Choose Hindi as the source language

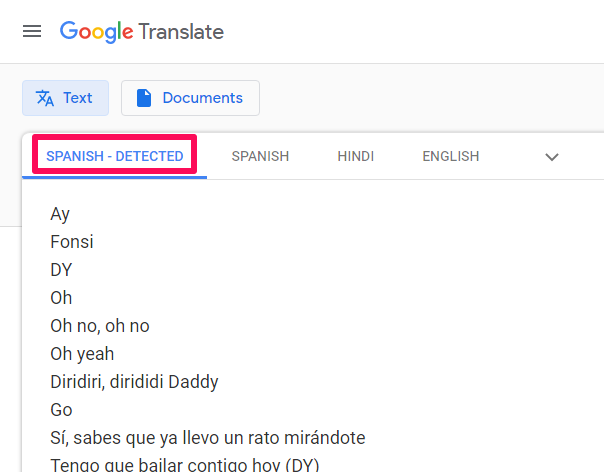(x=356, y=156)
